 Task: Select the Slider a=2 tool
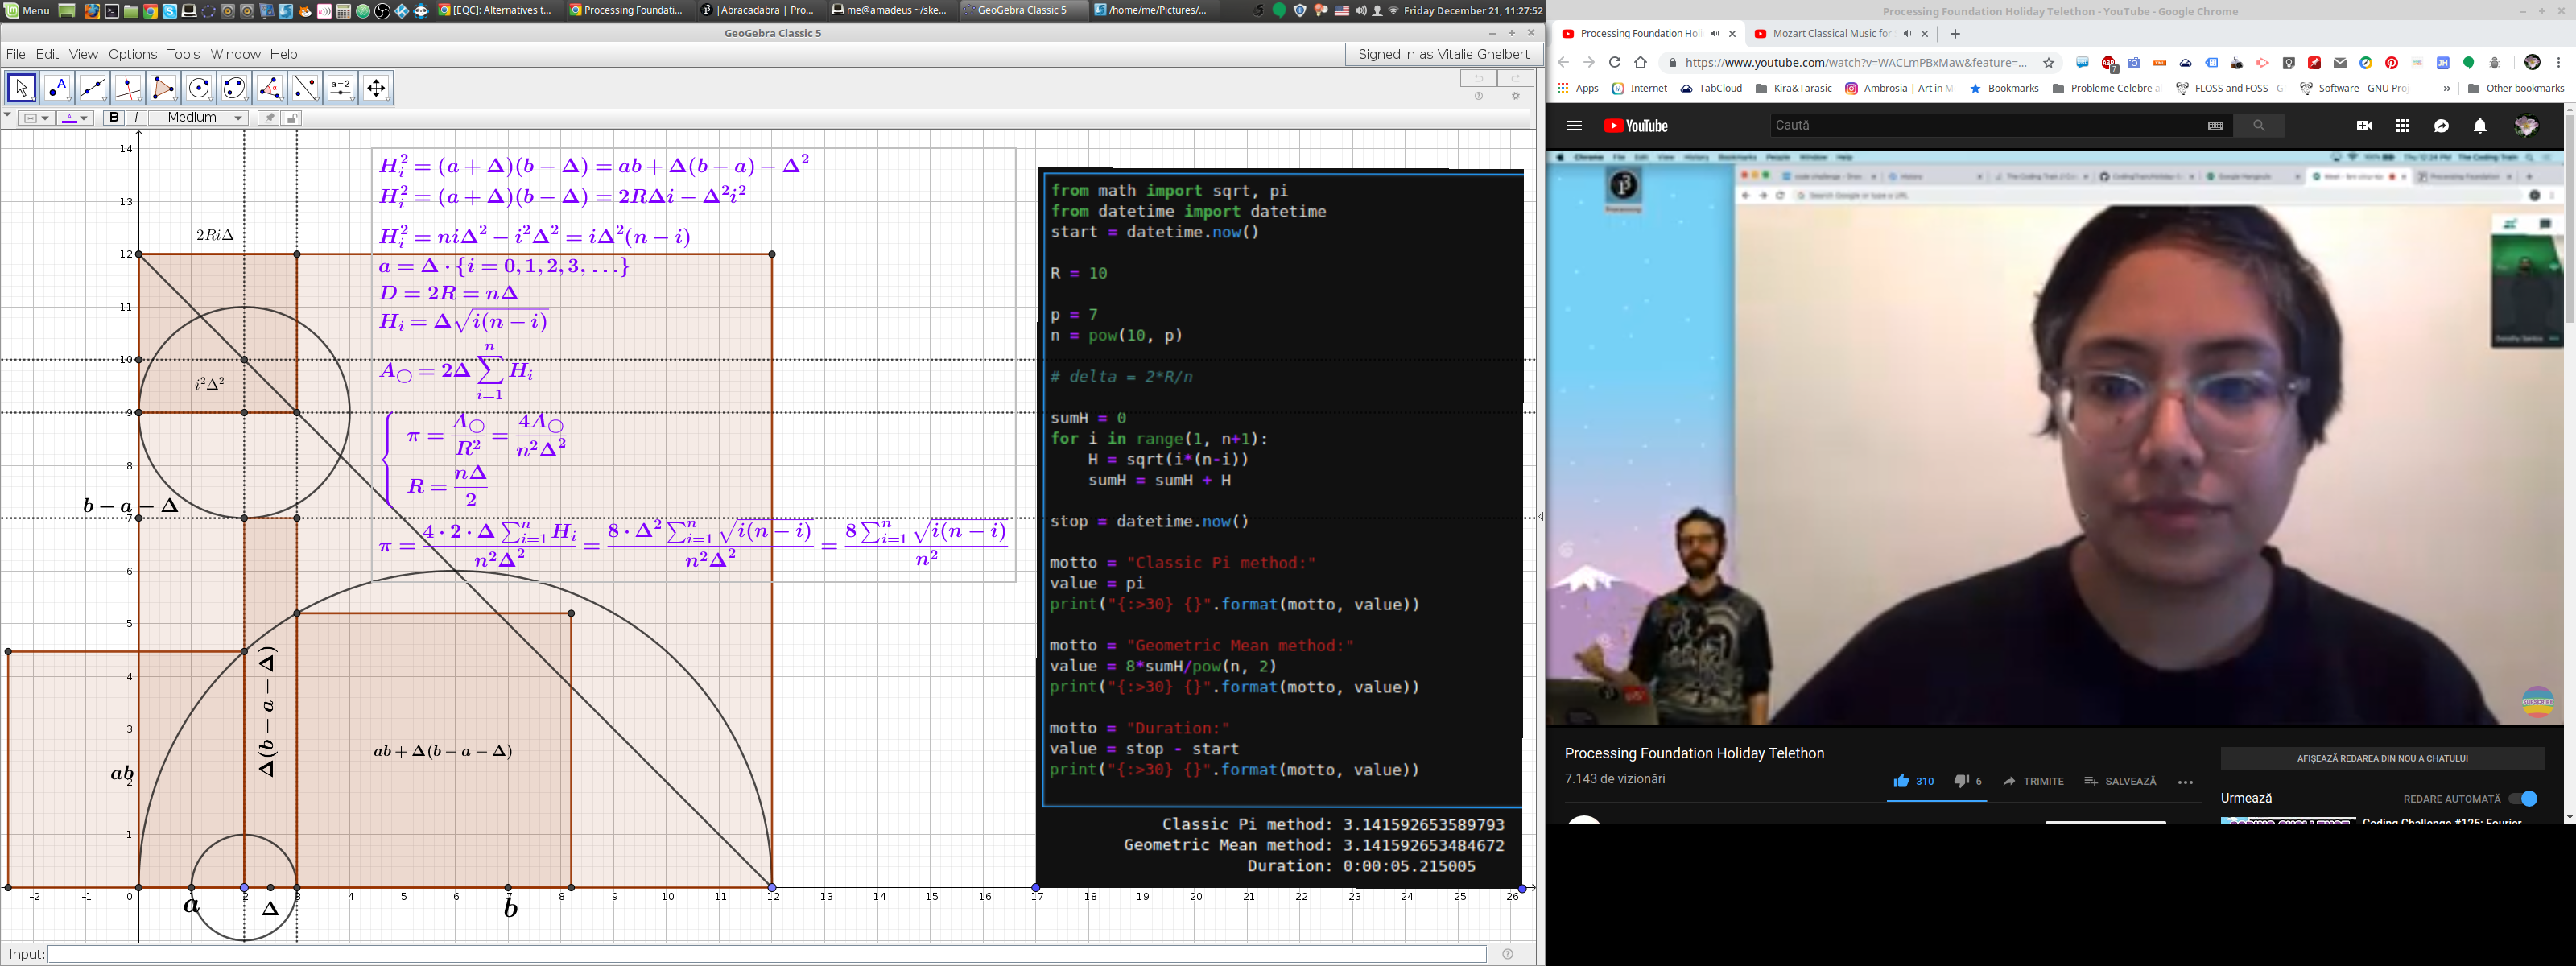341,88
